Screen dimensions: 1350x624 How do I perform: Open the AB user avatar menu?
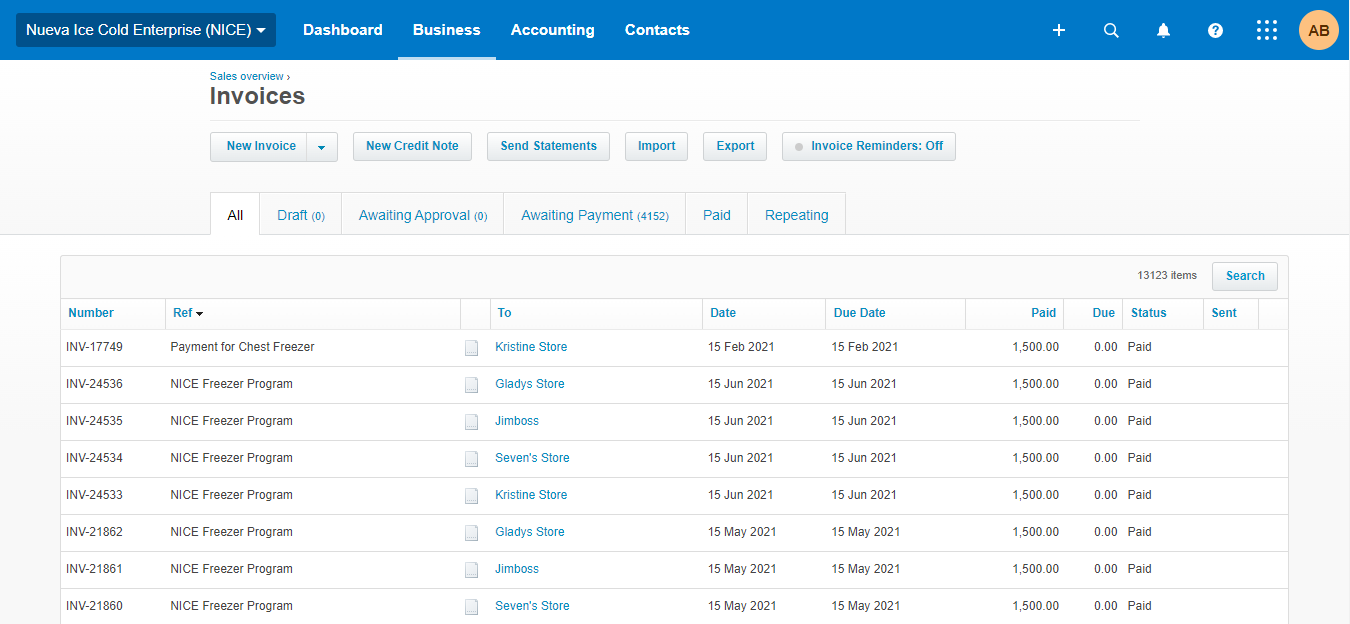1319,30
